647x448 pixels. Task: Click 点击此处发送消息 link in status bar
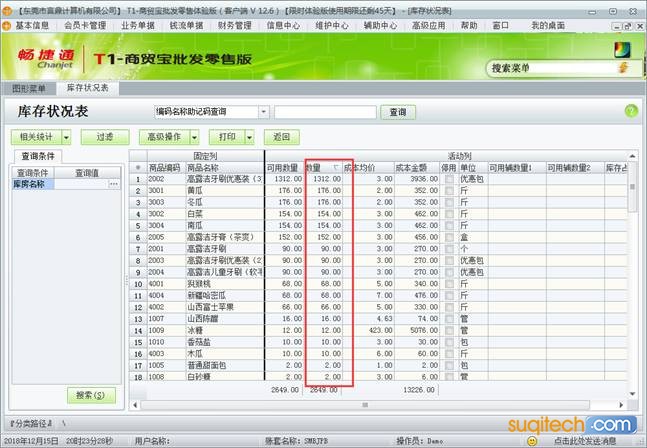point(585,441)
